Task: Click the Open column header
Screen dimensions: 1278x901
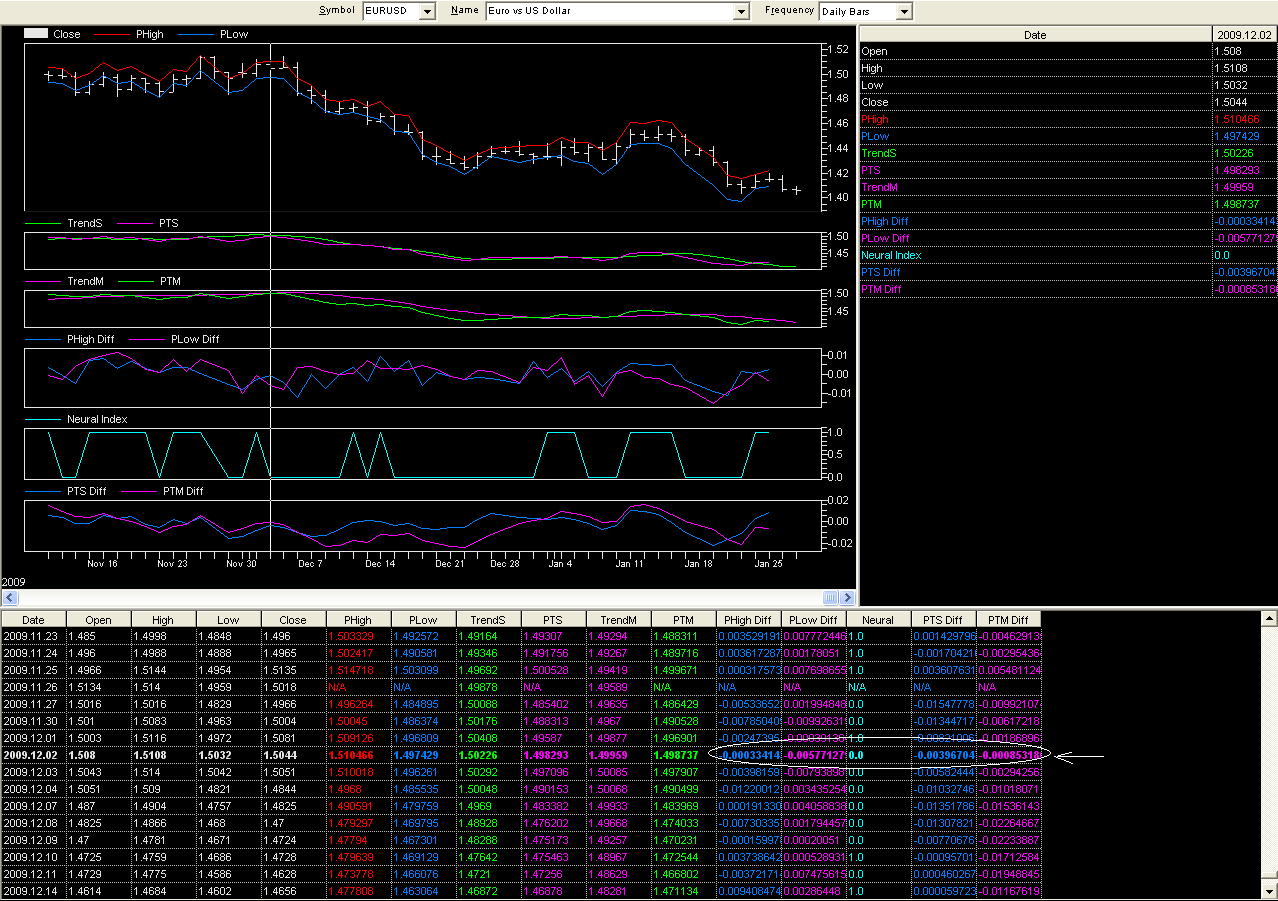Action: tap(98, 620)
